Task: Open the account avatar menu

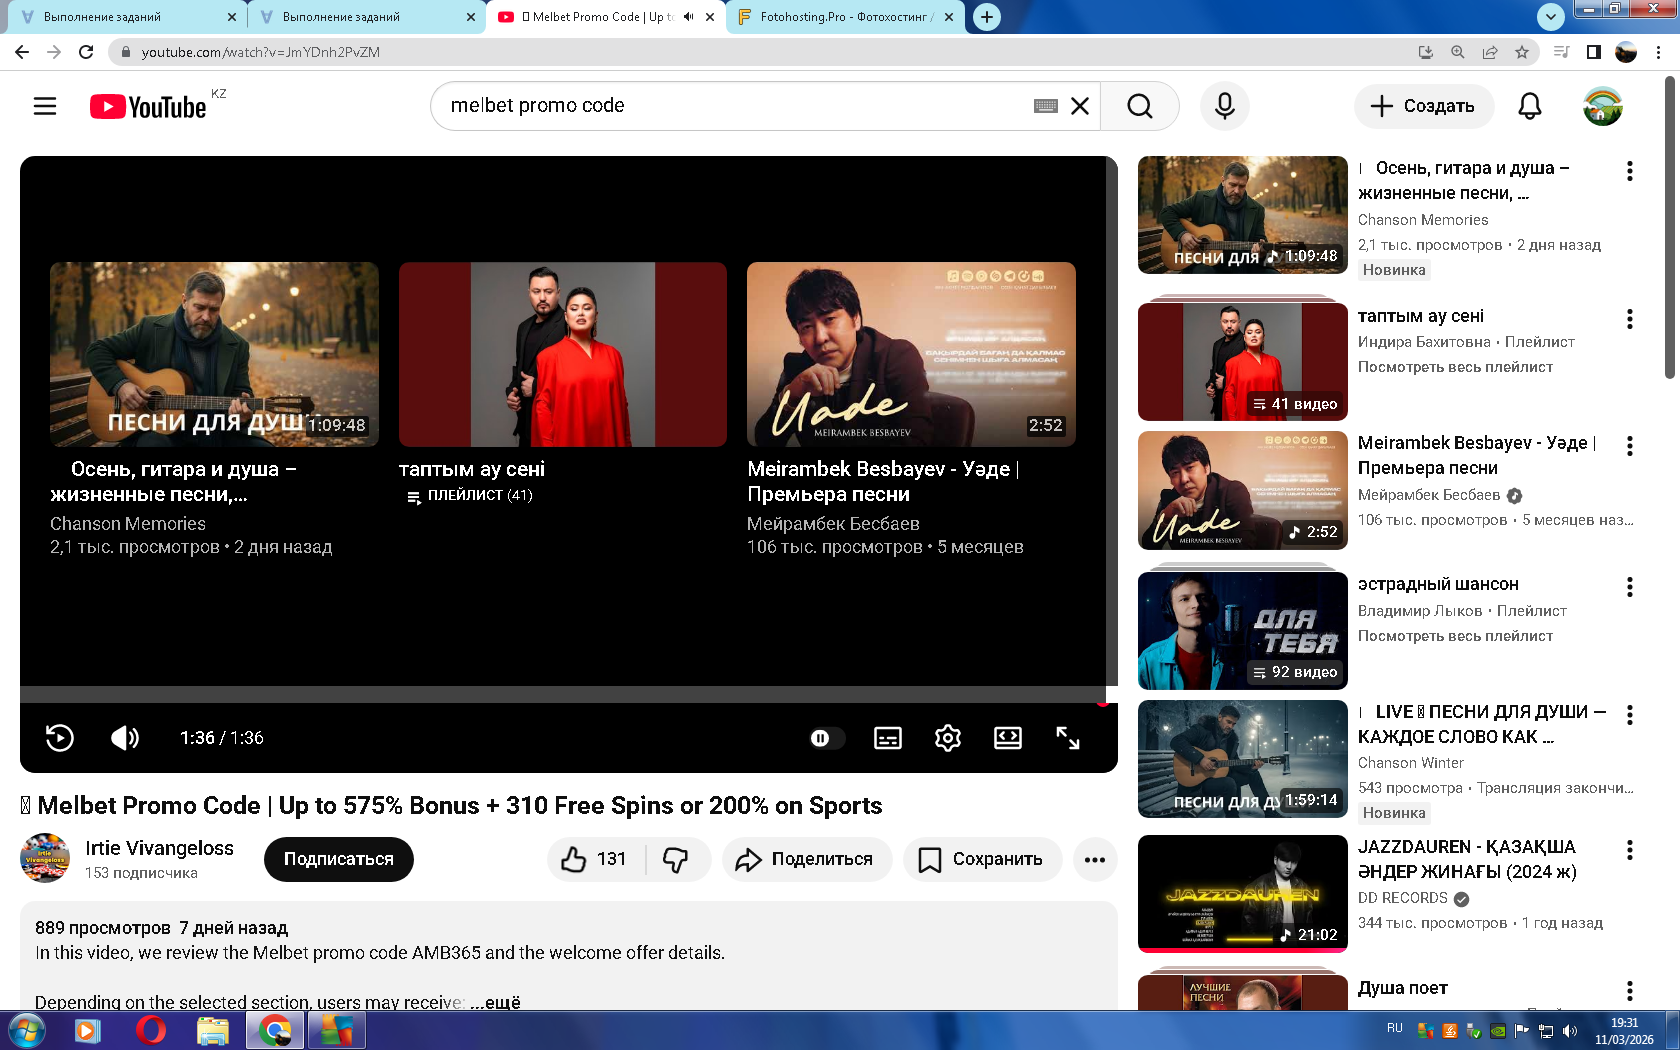Action: (1602, 106)
